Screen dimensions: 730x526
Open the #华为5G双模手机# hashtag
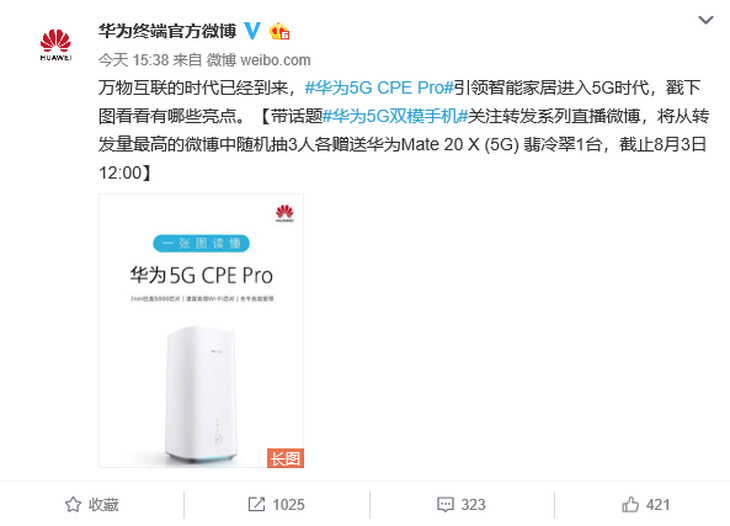tap(395, 116)
